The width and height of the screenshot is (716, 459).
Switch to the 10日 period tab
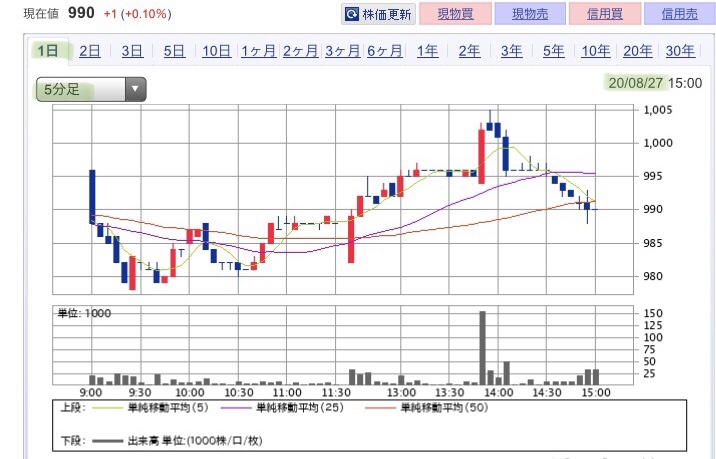(x=216, y=51)
